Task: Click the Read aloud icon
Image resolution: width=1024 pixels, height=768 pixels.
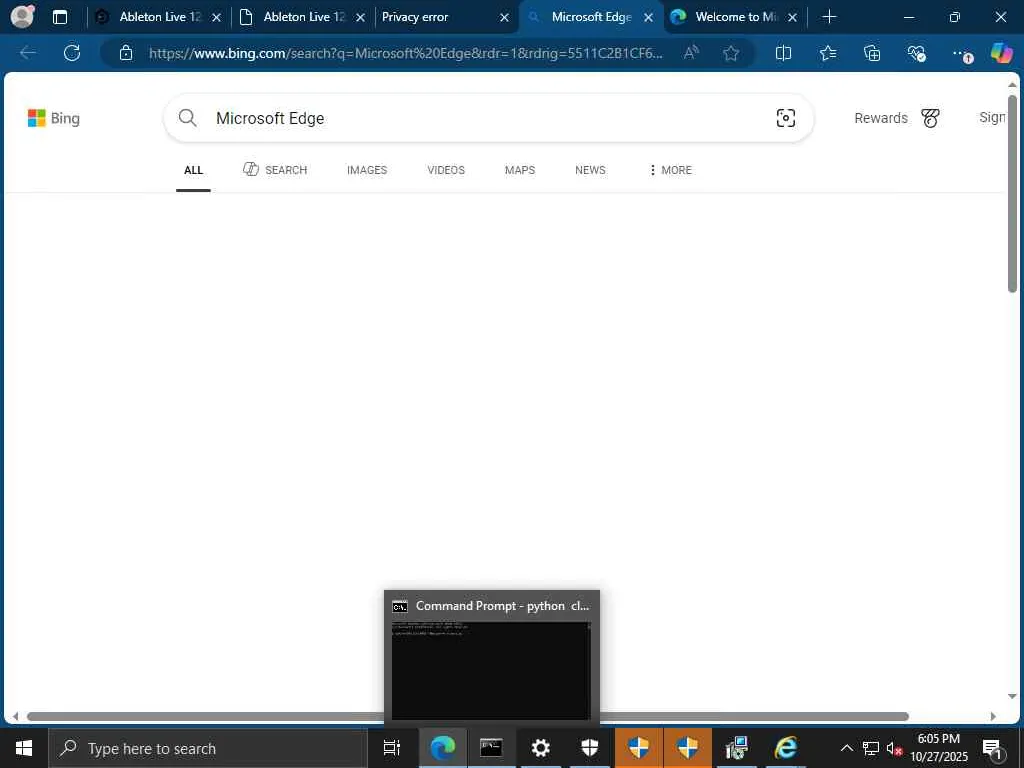Action: coord(691,53)
